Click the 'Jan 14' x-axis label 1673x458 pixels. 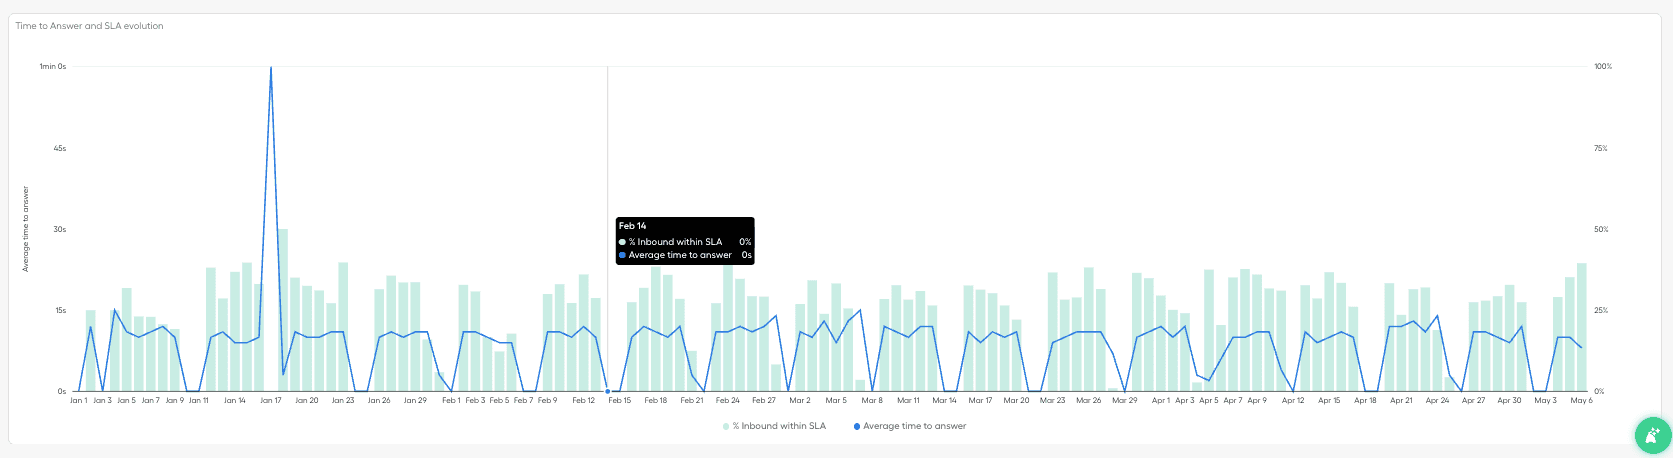235,400
